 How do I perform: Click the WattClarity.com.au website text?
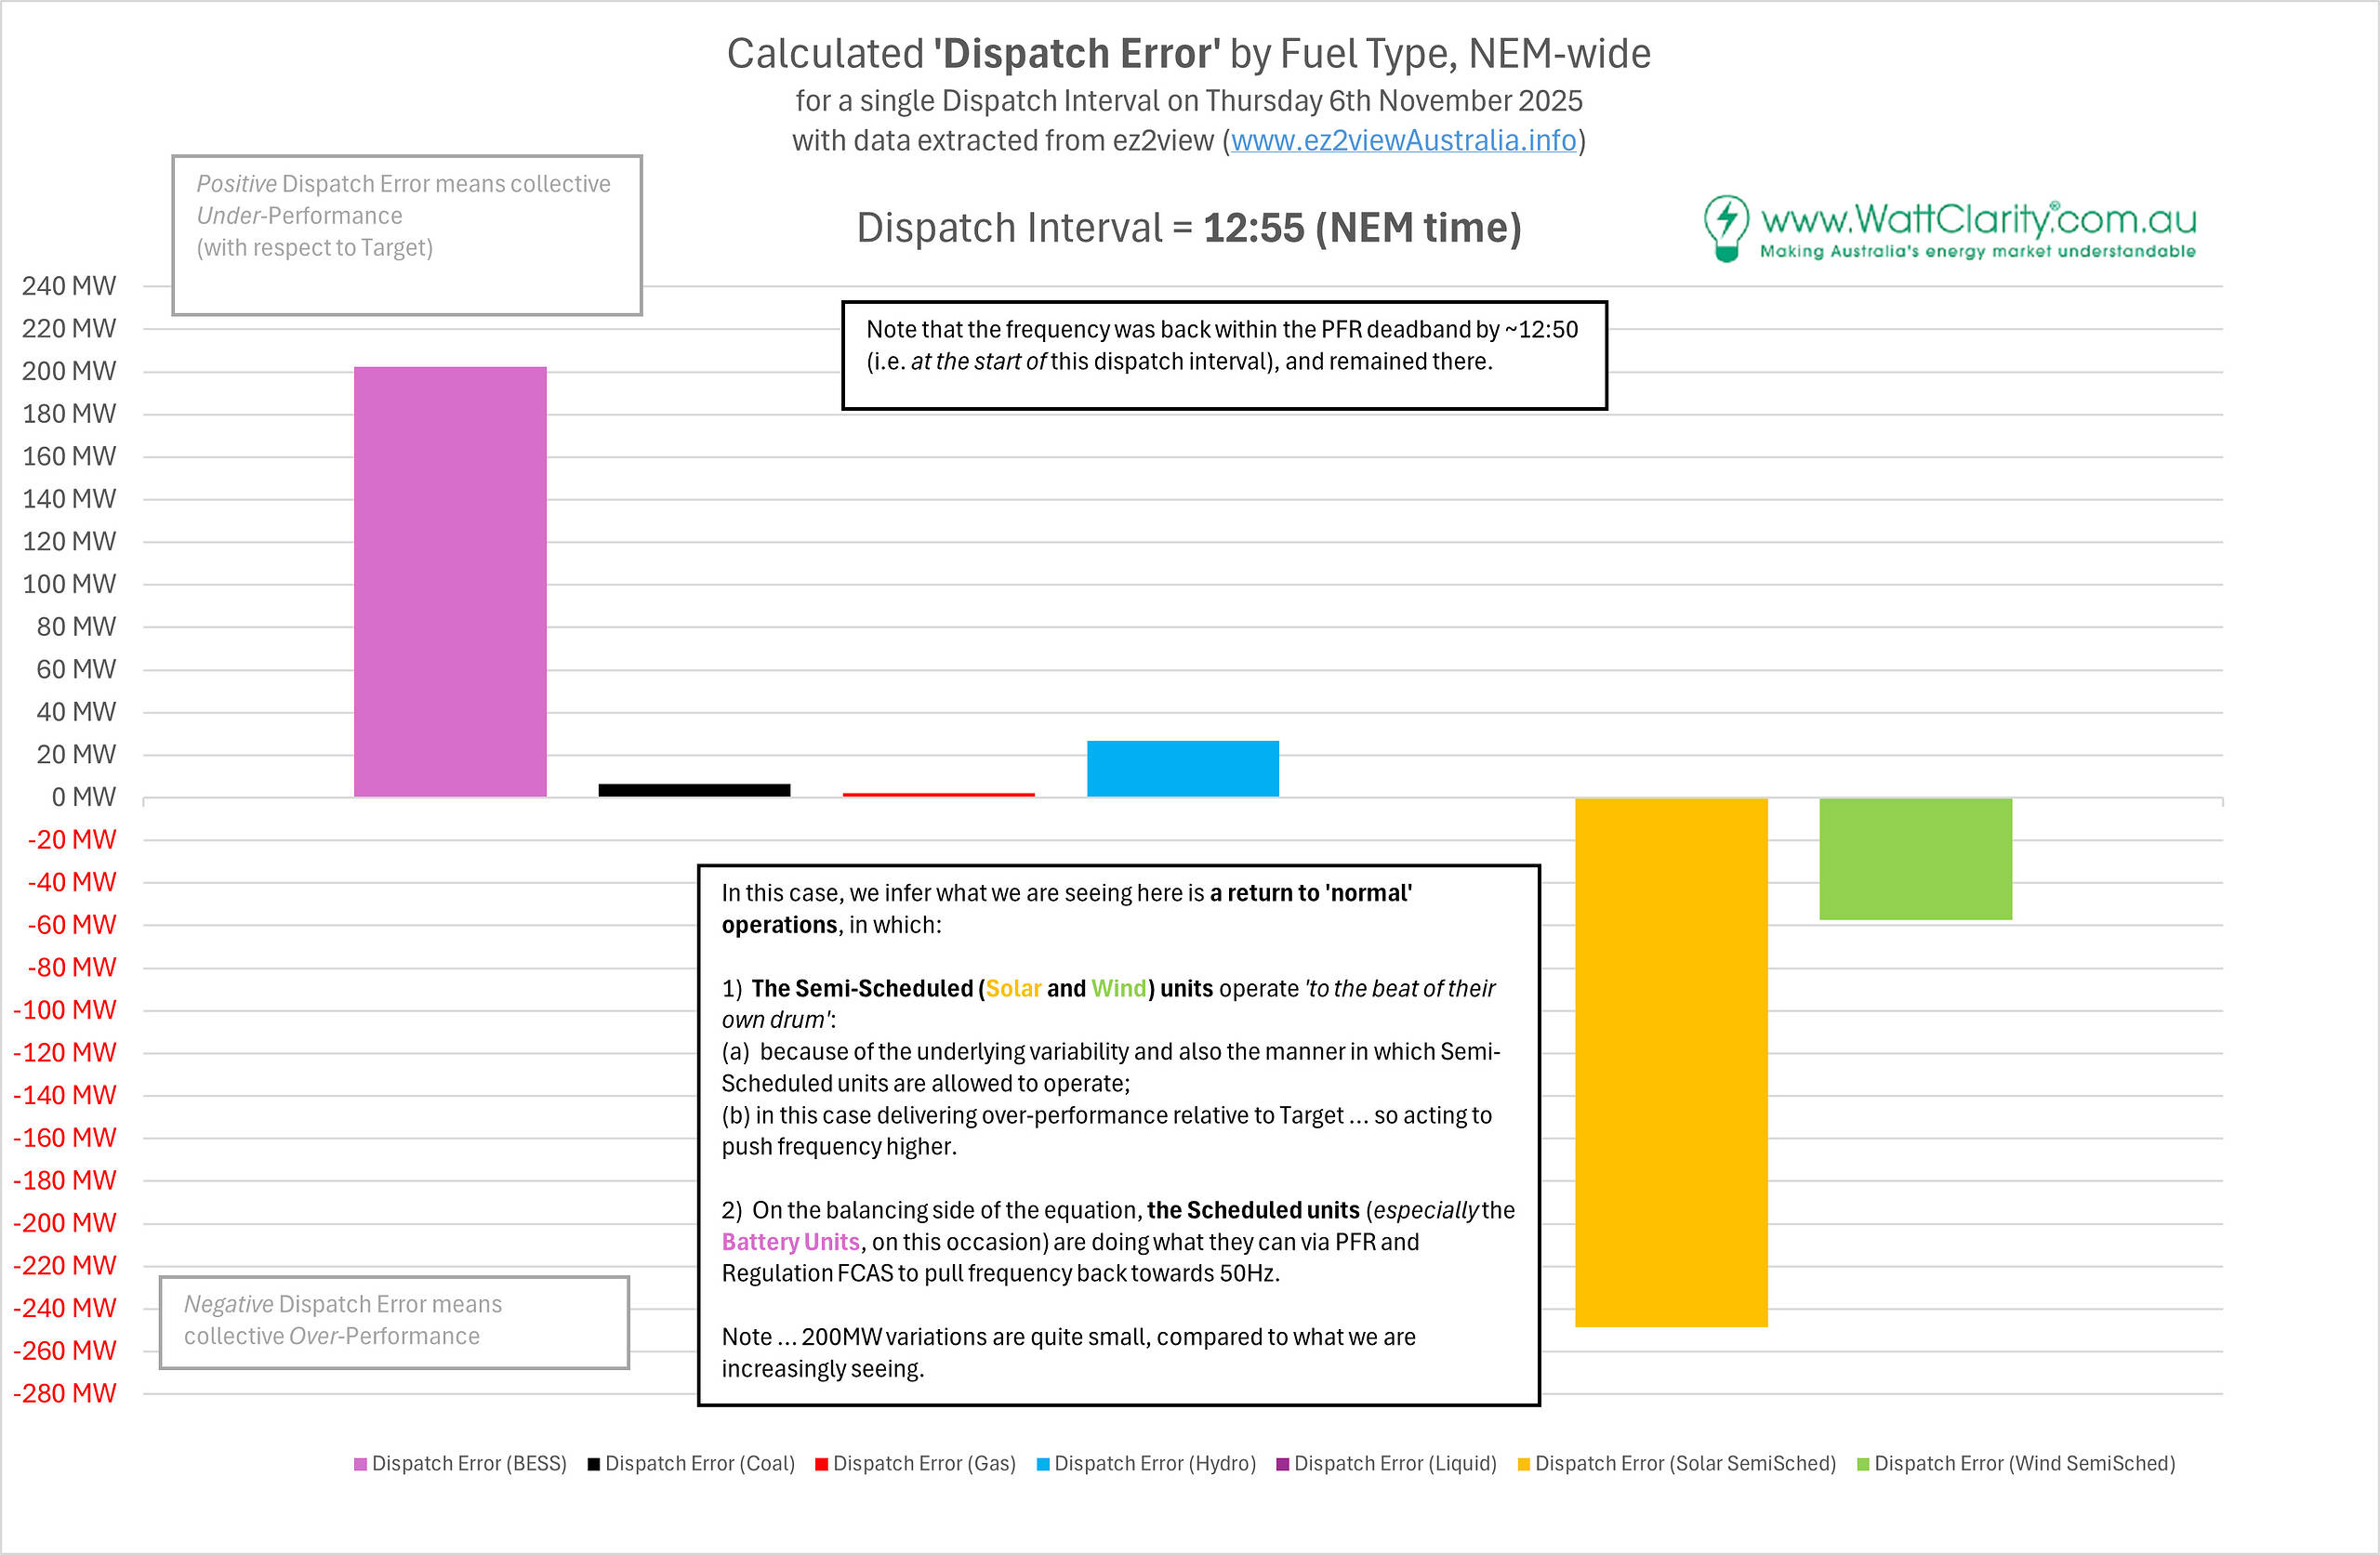(1977, 218)
